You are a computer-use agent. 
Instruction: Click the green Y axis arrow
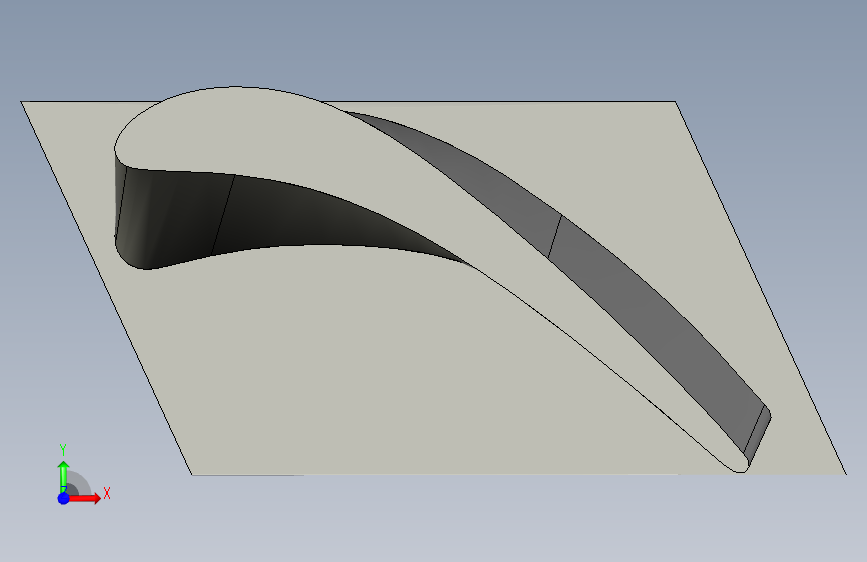pyautogui.click(x=64, y=477)
